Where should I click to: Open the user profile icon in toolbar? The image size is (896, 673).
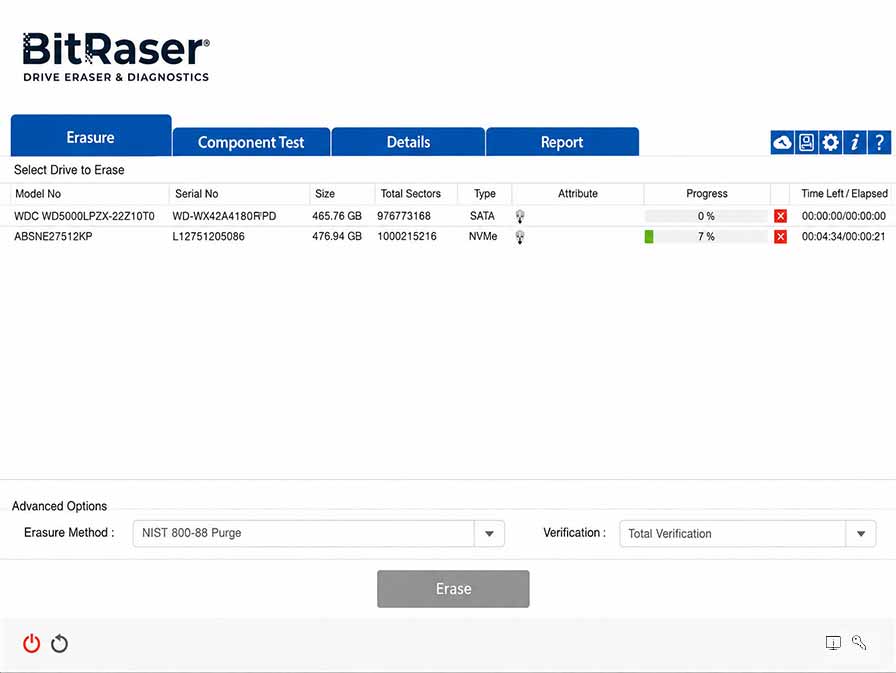point(806,142)
